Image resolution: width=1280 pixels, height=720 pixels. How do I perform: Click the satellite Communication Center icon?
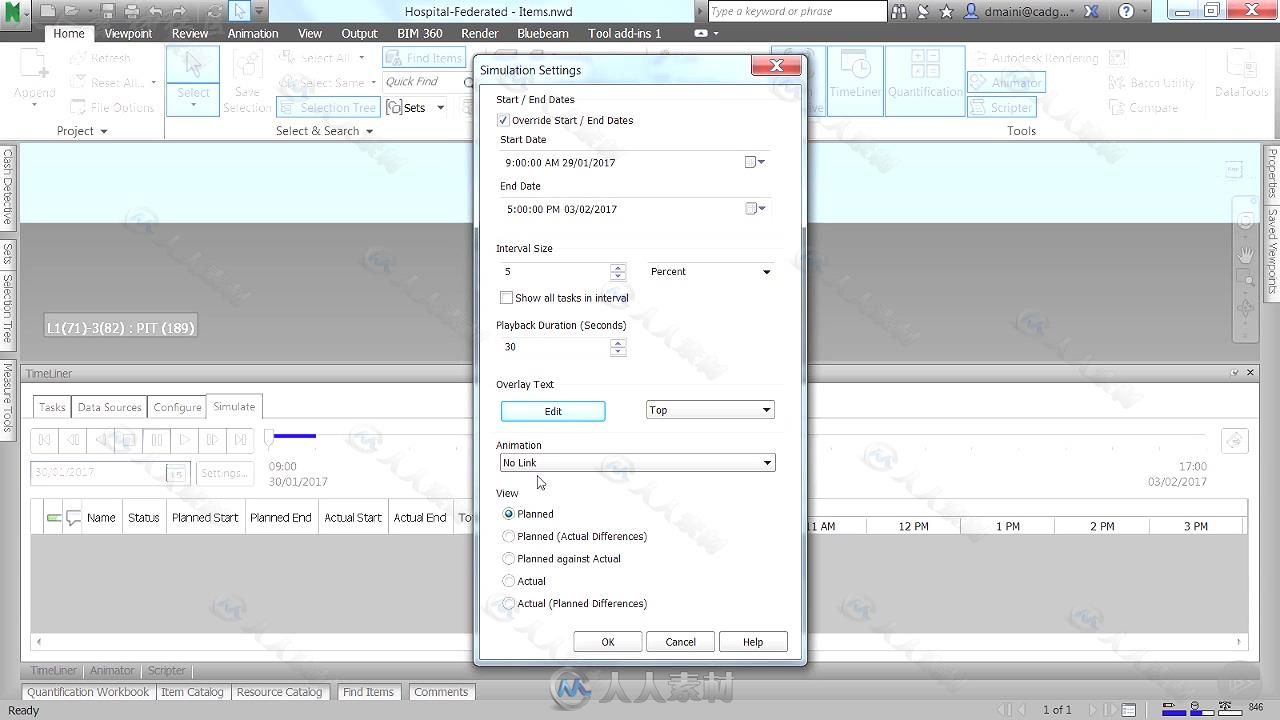(923, 12)
